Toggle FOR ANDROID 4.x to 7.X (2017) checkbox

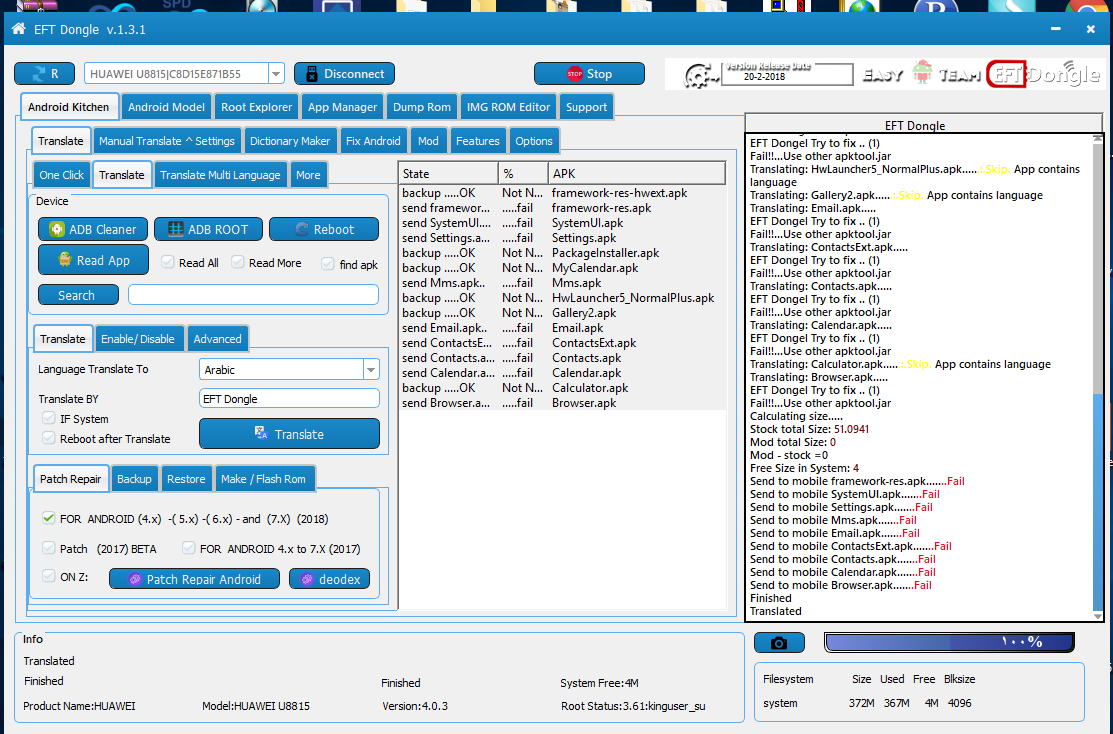click(188, 547)
